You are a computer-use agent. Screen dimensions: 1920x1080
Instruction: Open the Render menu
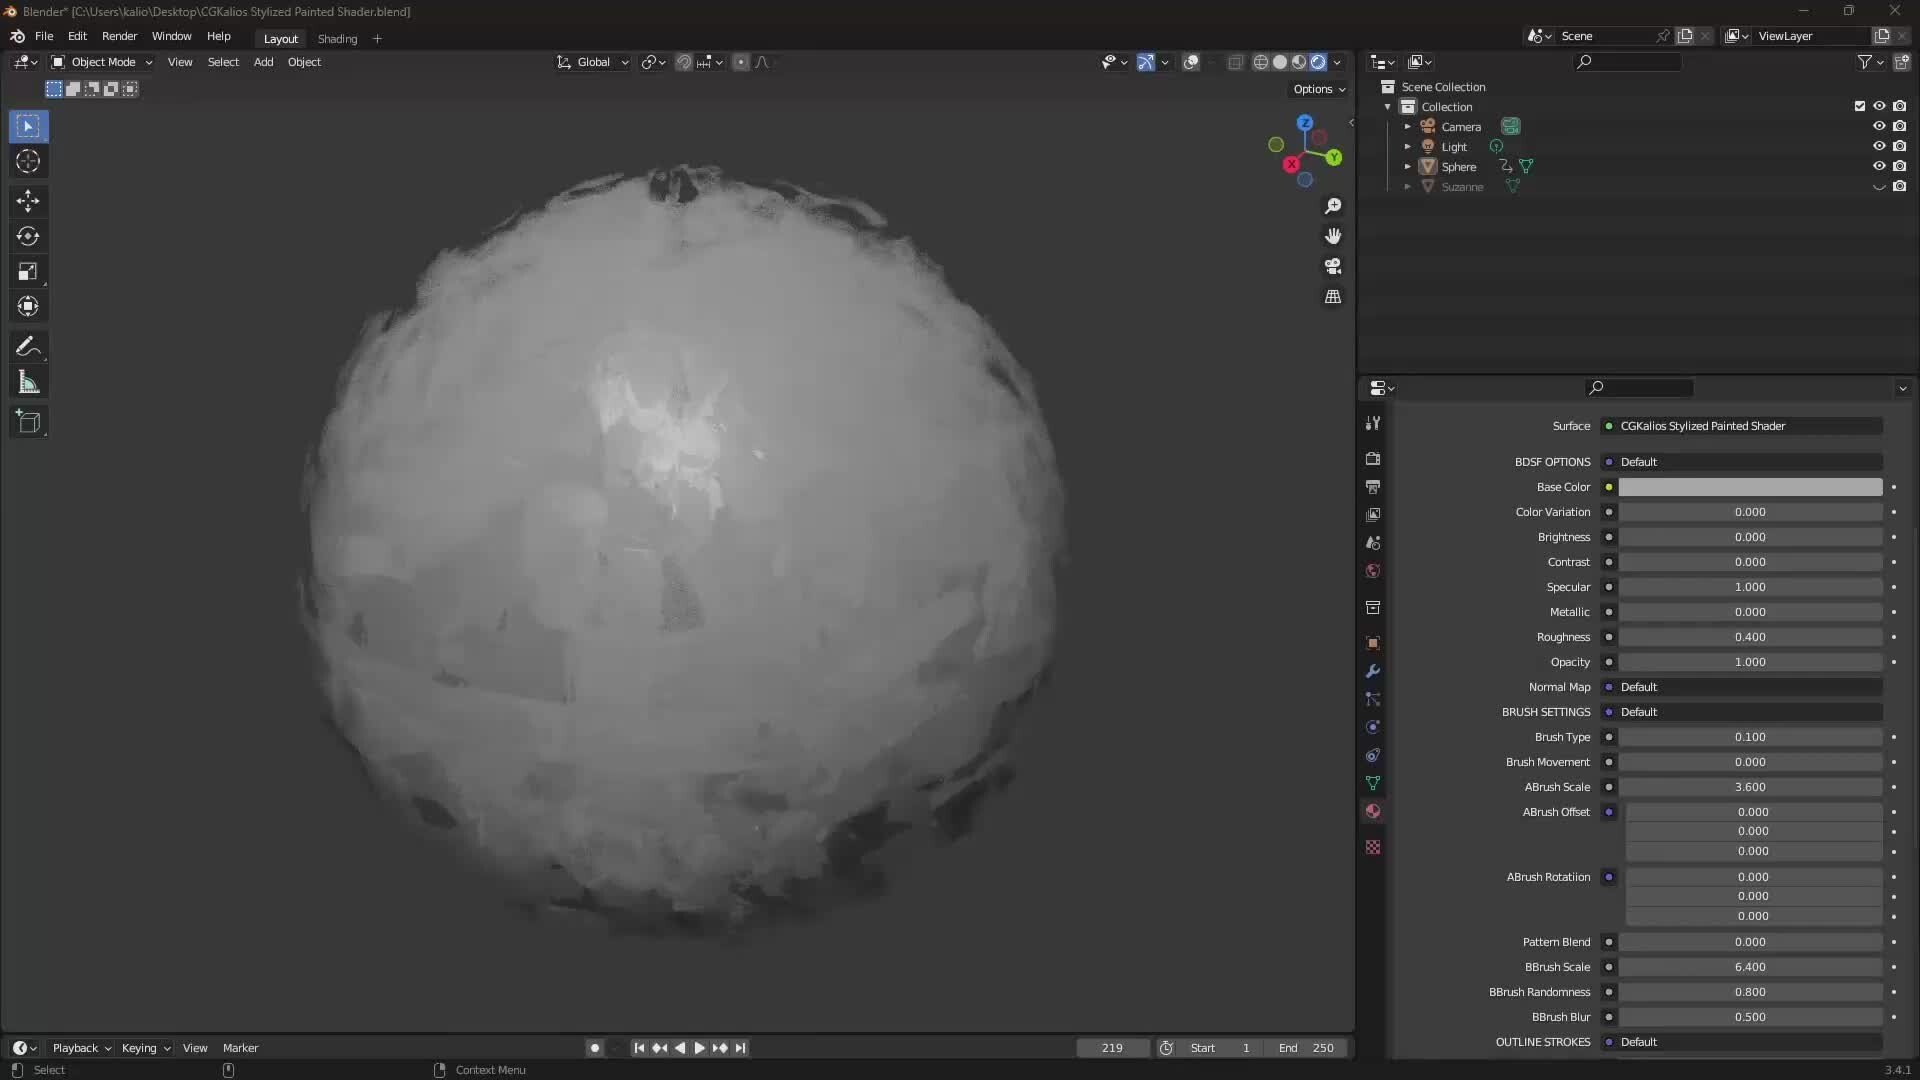[119, 36]
